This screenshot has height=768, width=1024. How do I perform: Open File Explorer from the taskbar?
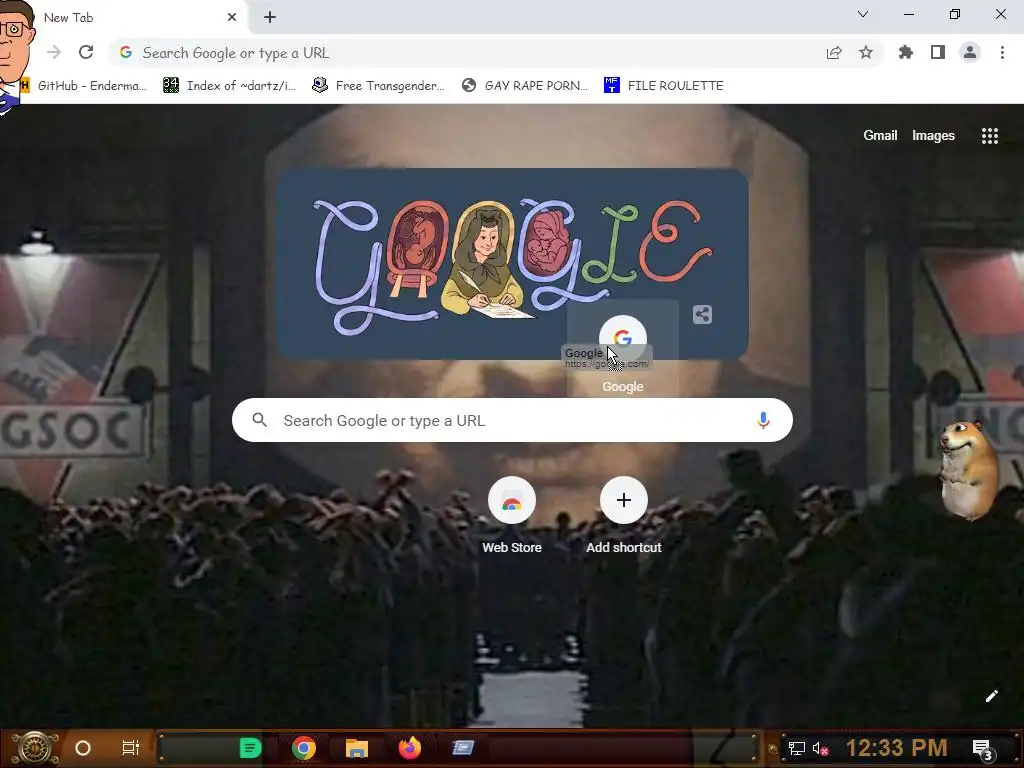point(357,748)
